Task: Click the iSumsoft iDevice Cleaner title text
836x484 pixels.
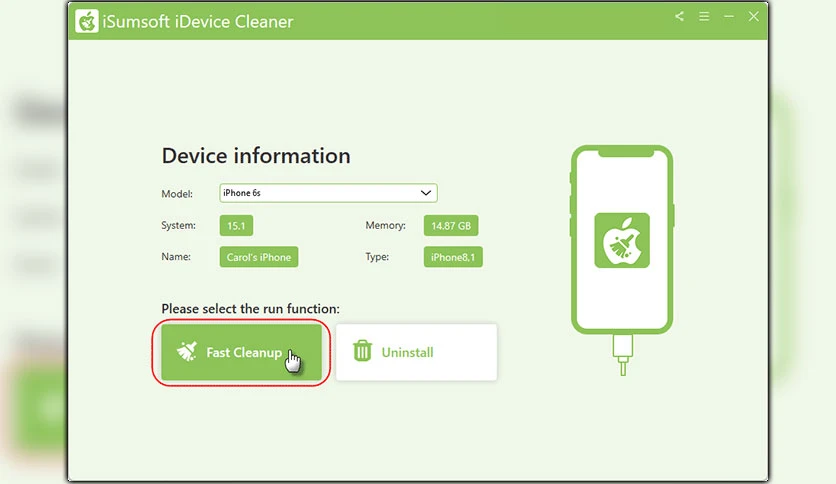Action: point(197,22)
